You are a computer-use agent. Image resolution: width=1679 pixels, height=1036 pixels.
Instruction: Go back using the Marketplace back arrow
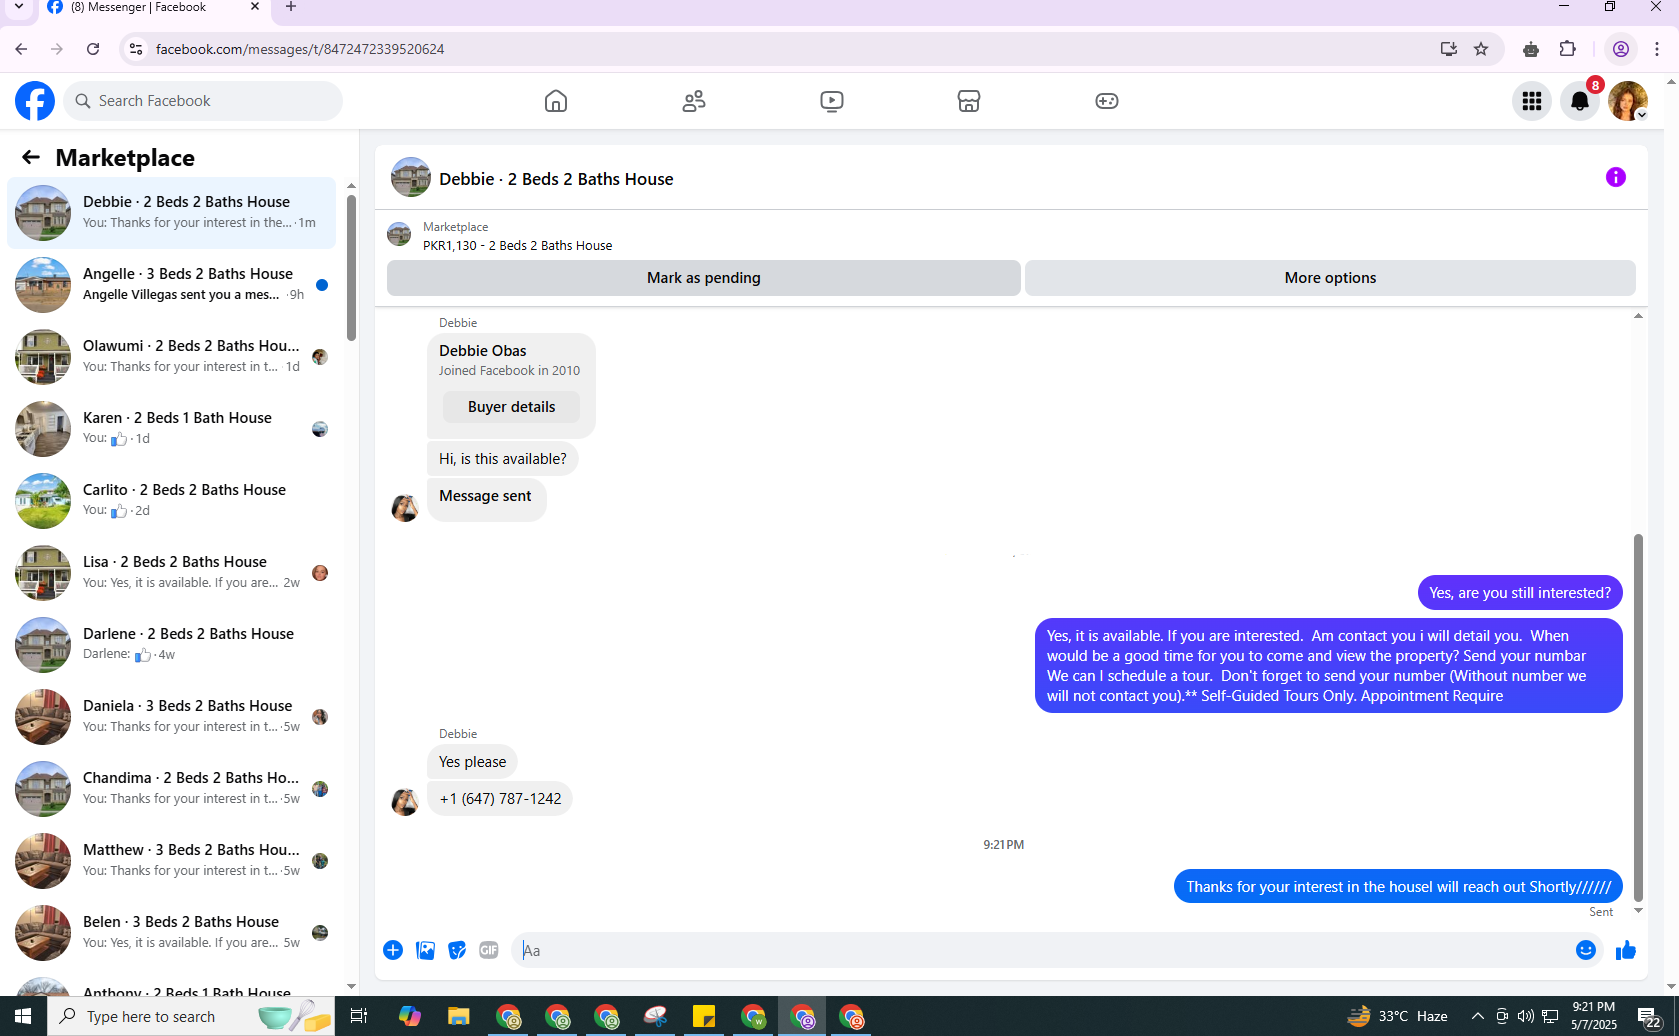[31, 157]
